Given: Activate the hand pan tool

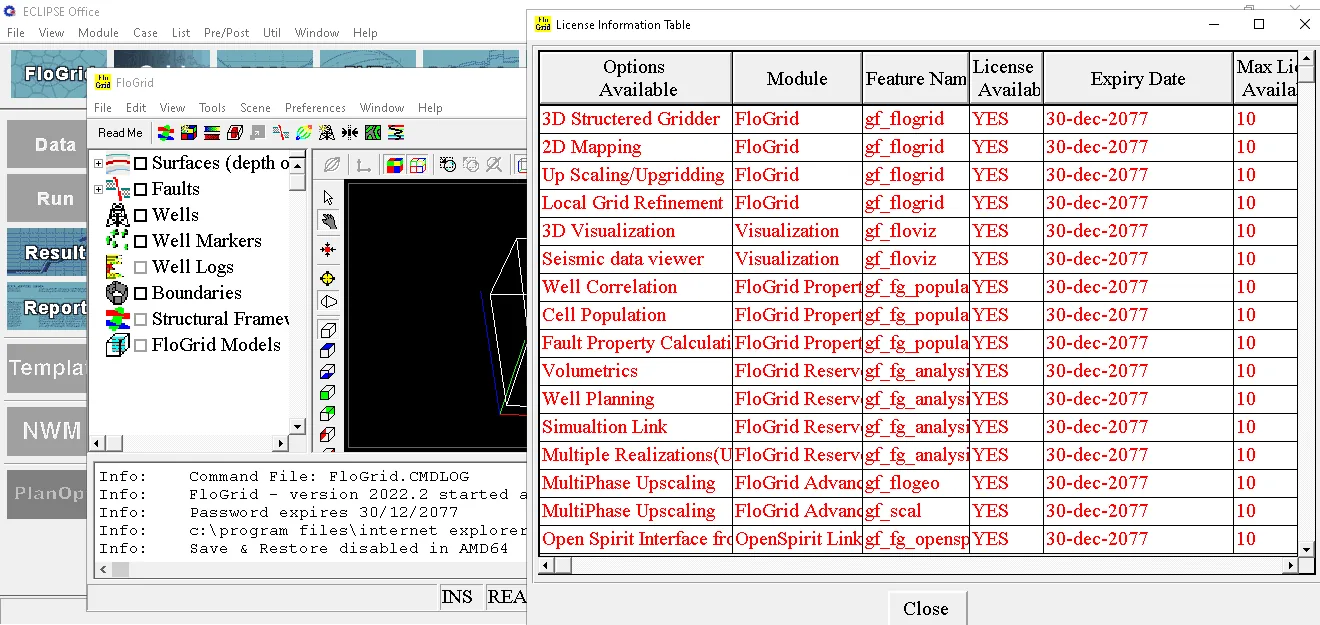Looking at the screenshot, I should tap(328, 222).
